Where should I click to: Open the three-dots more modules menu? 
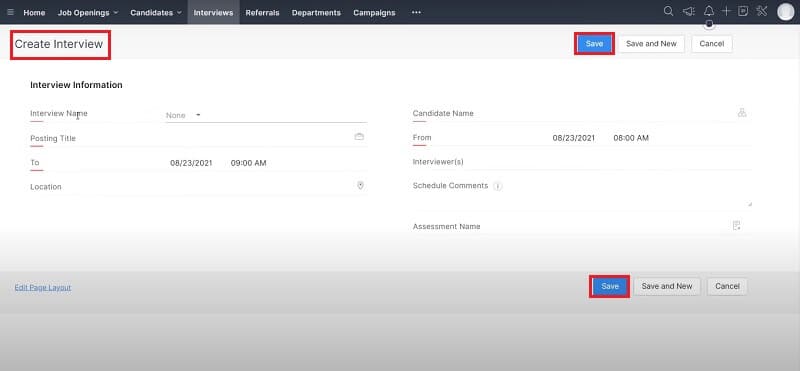point(416,12)
